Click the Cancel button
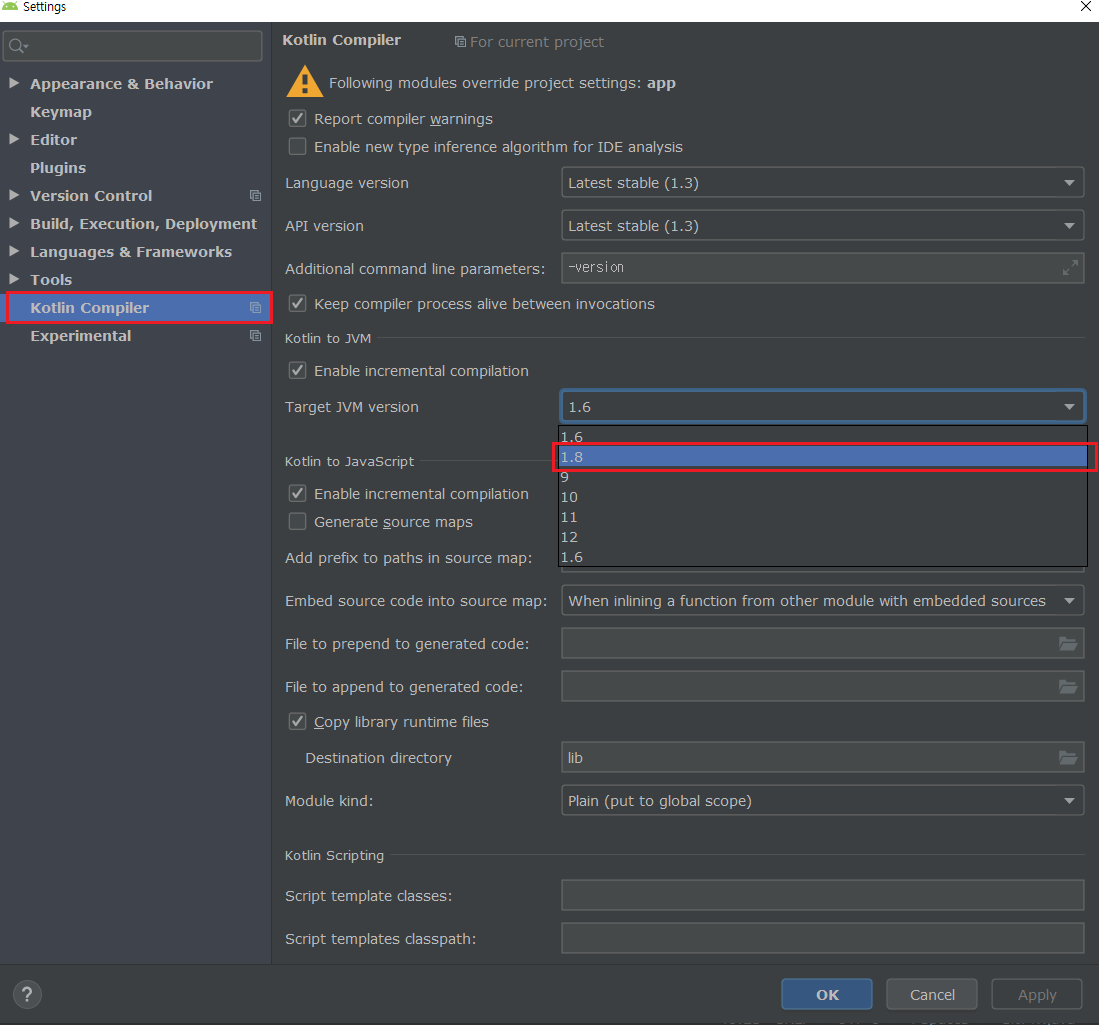This screenshot has width=1099, height=1025. tap(932, 994)
